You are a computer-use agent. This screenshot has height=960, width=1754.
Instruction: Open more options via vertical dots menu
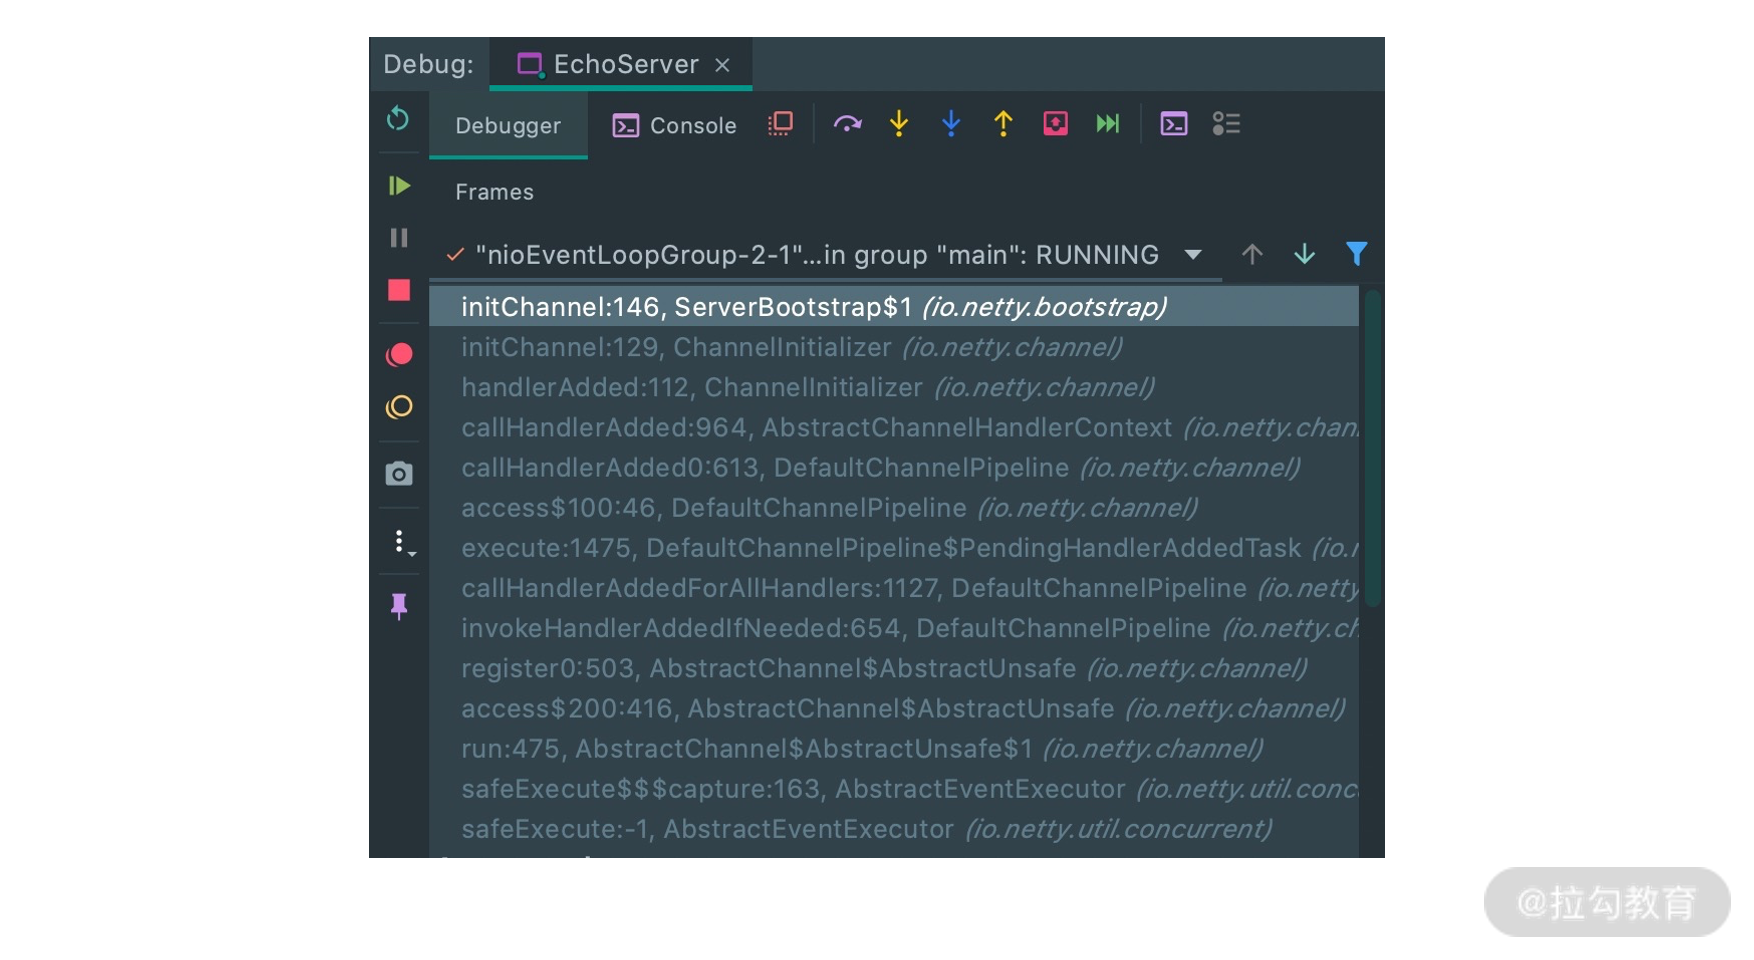point(401,542)
